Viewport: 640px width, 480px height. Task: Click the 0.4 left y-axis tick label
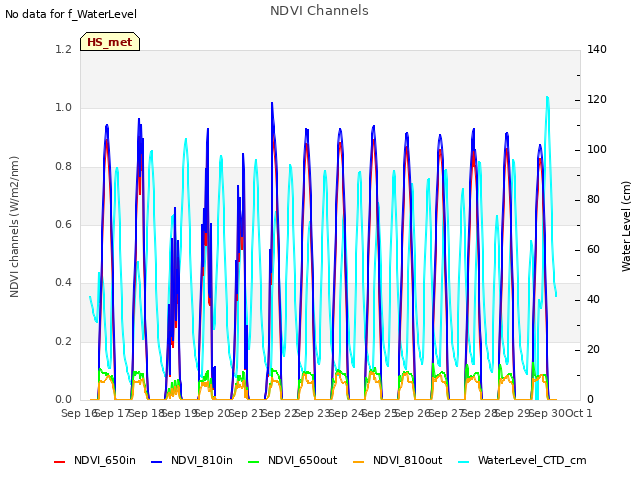tap(63, 282)
